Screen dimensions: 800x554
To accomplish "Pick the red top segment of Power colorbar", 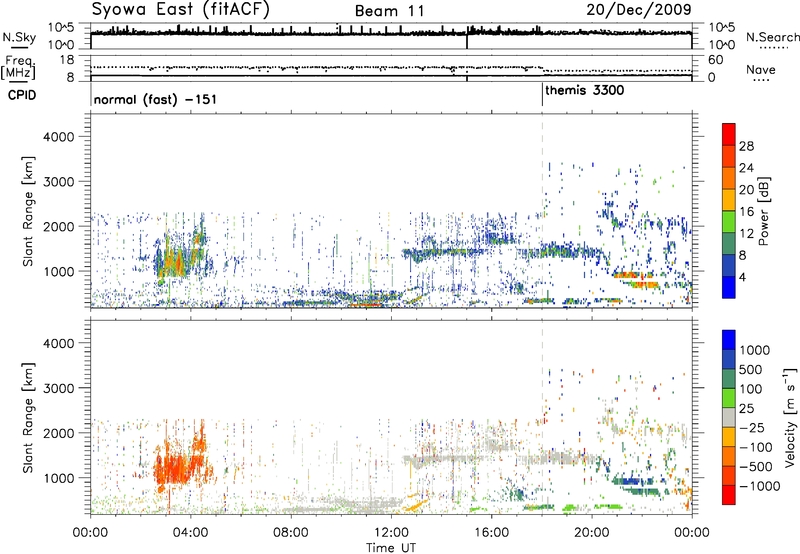I will [x=729, y=134].
